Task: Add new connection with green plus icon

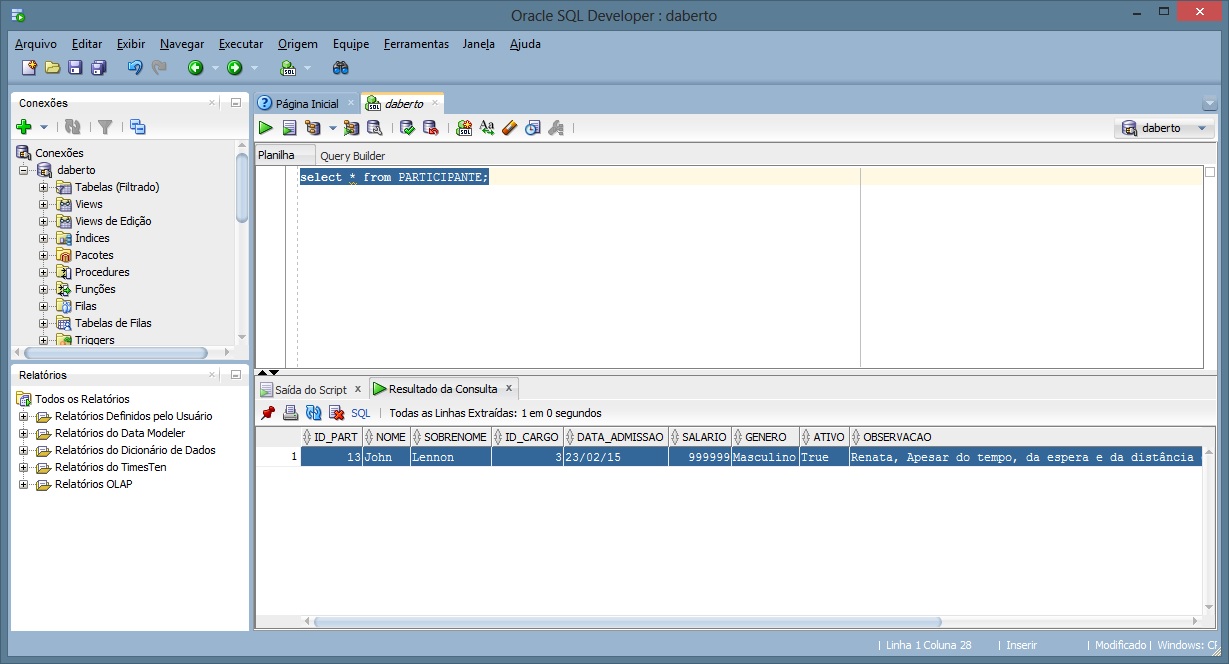Action: point(24,127)
